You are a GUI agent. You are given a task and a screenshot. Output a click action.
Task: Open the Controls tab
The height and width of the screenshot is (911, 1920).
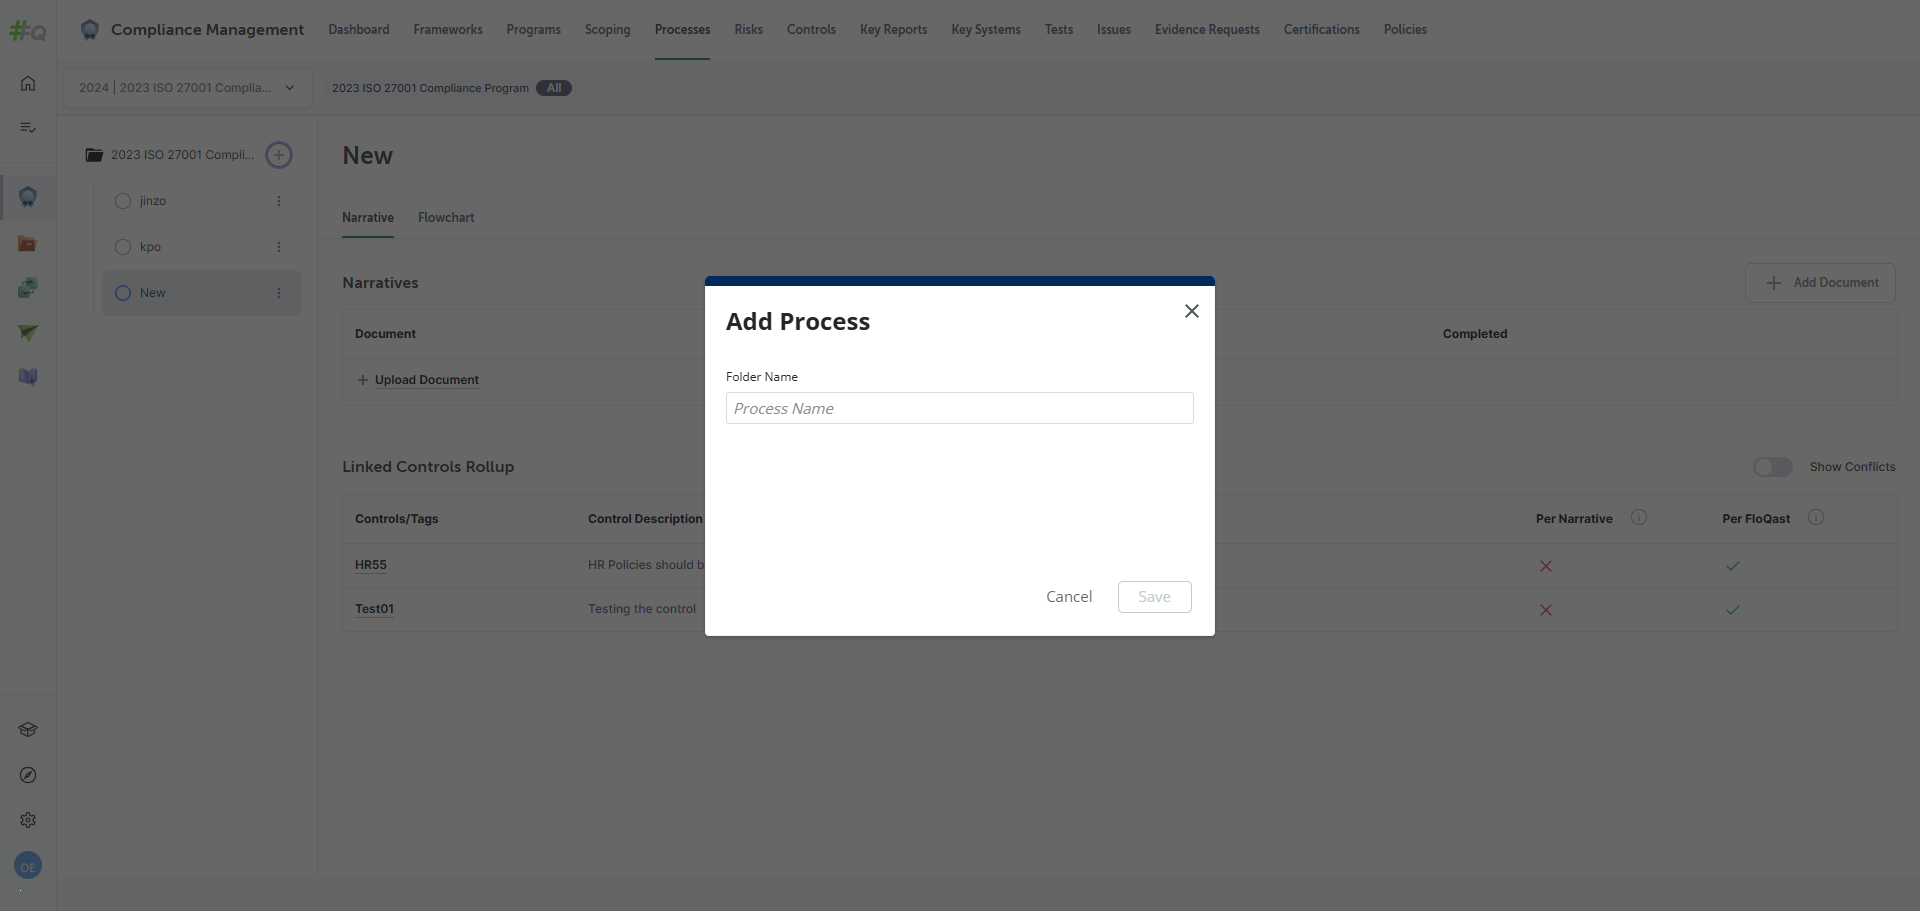811,29
